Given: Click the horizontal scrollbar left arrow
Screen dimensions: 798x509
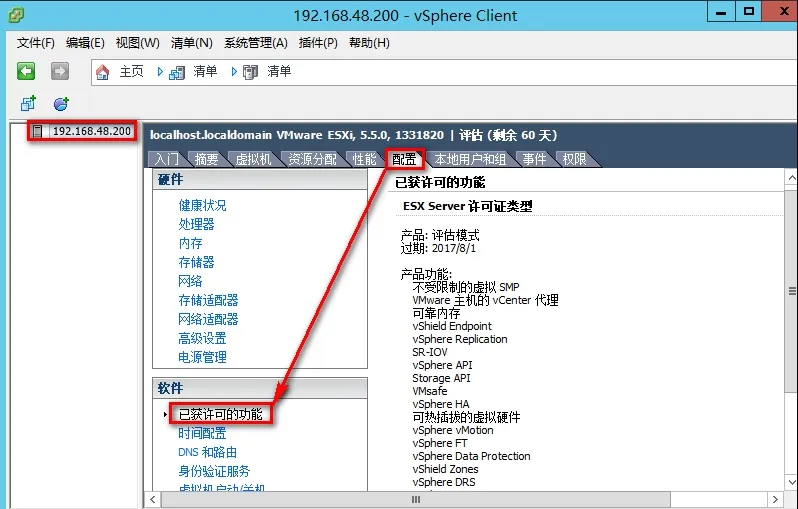Looking at the screenshot, I should (152, 499).
